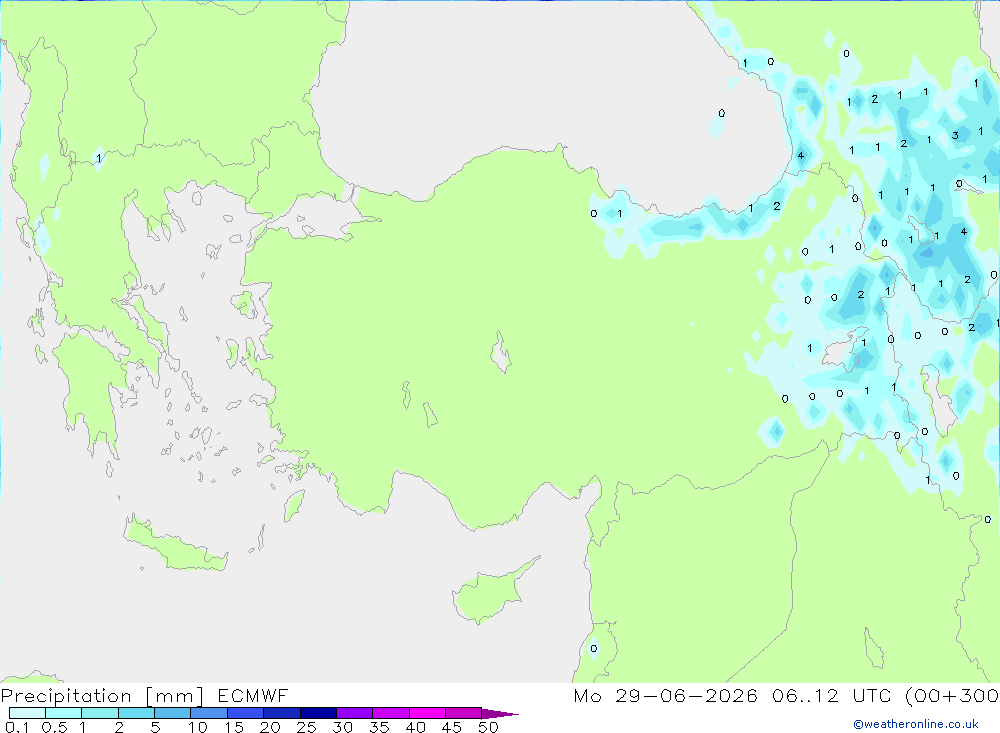Click the "[mm]" unit label
The width and height of the screenshot is (1000, 733).
174,696
